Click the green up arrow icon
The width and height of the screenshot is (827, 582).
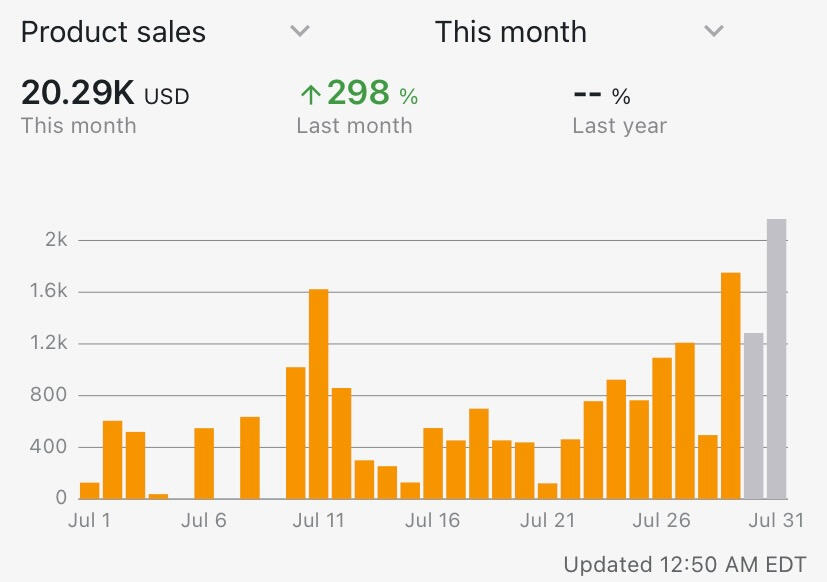pyautogui.click(x=310, y=95)
